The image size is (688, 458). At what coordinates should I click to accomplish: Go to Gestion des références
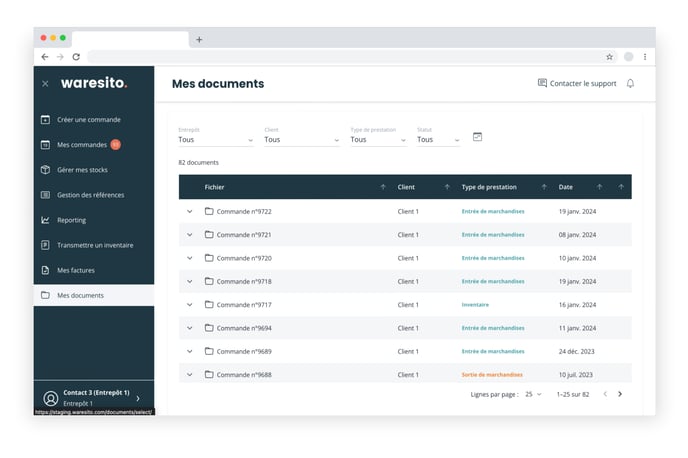[x=90, y=195]
